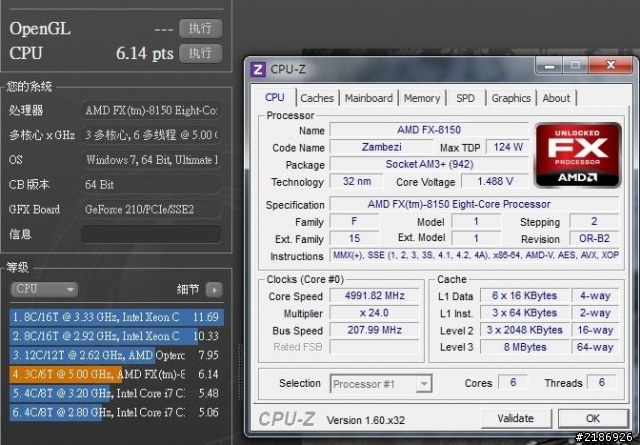Click the Specification field text
The height and width of the screenshot is (445, 640).
tap(475, 204)
